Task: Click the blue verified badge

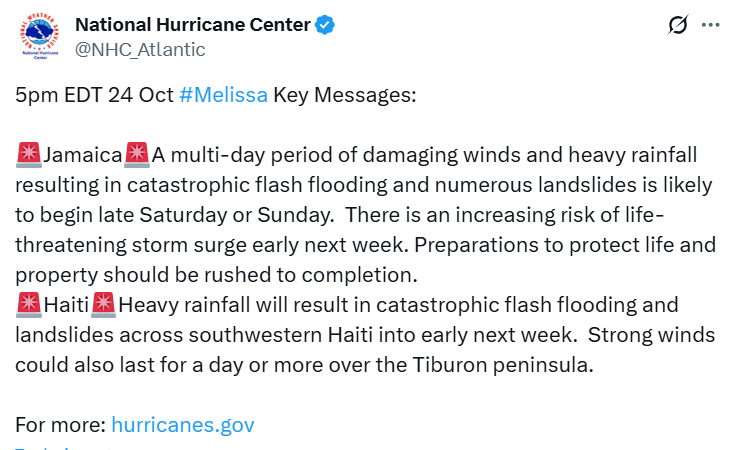Action: click(327, 25)
